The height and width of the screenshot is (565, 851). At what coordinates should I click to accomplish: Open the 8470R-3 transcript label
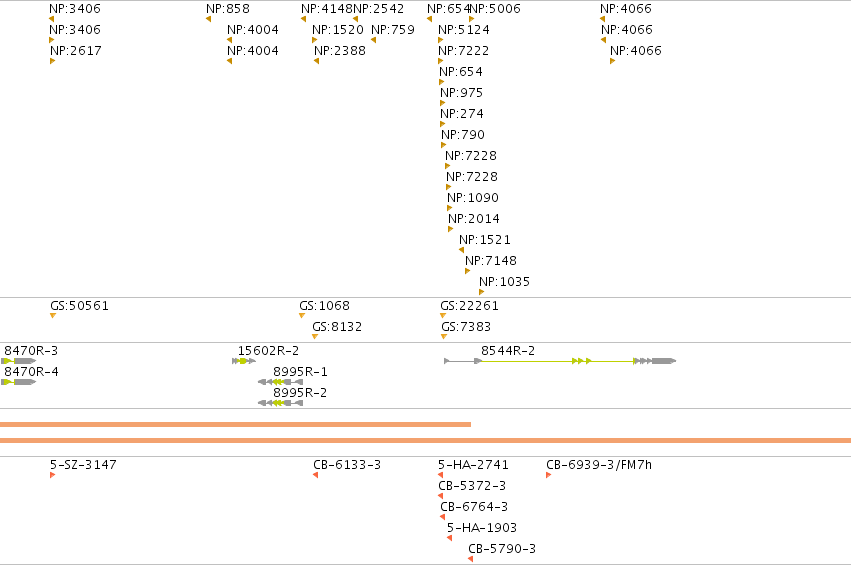(31, 351)
